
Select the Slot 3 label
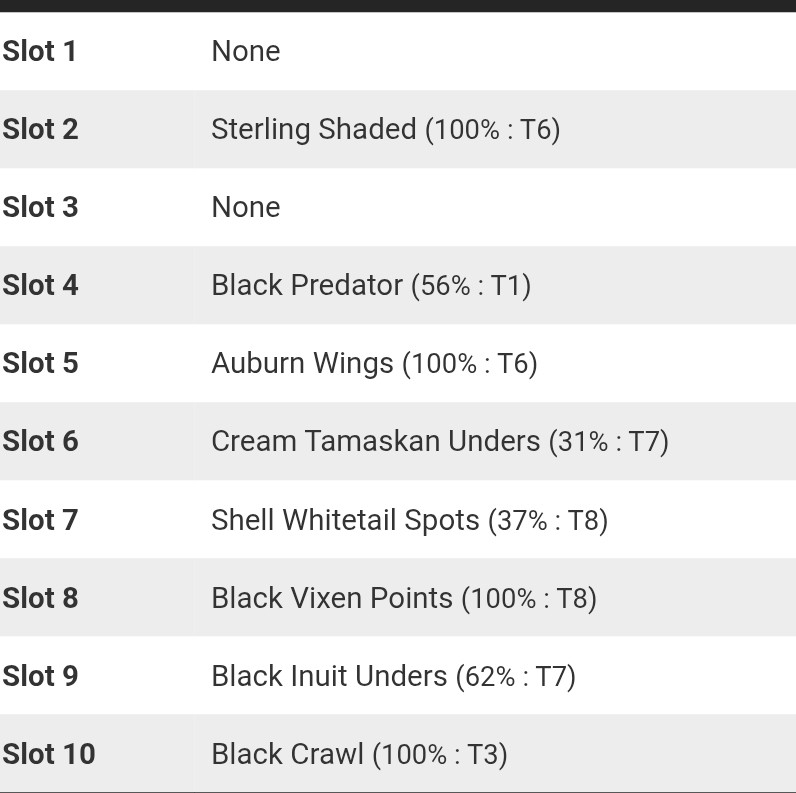(41, 207)
